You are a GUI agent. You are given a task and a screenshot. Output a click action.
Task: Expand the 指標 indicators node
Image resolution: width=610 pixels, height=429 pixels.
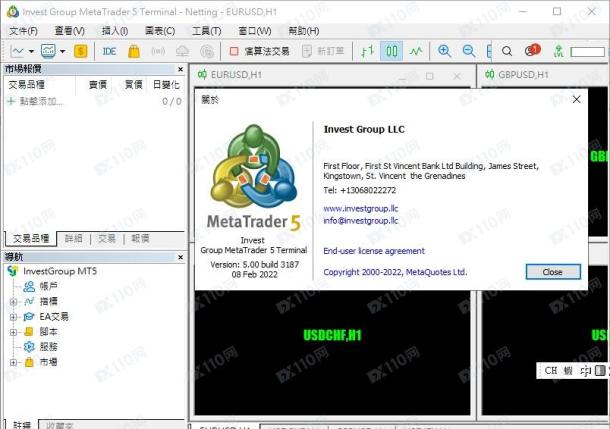[13, 302]
